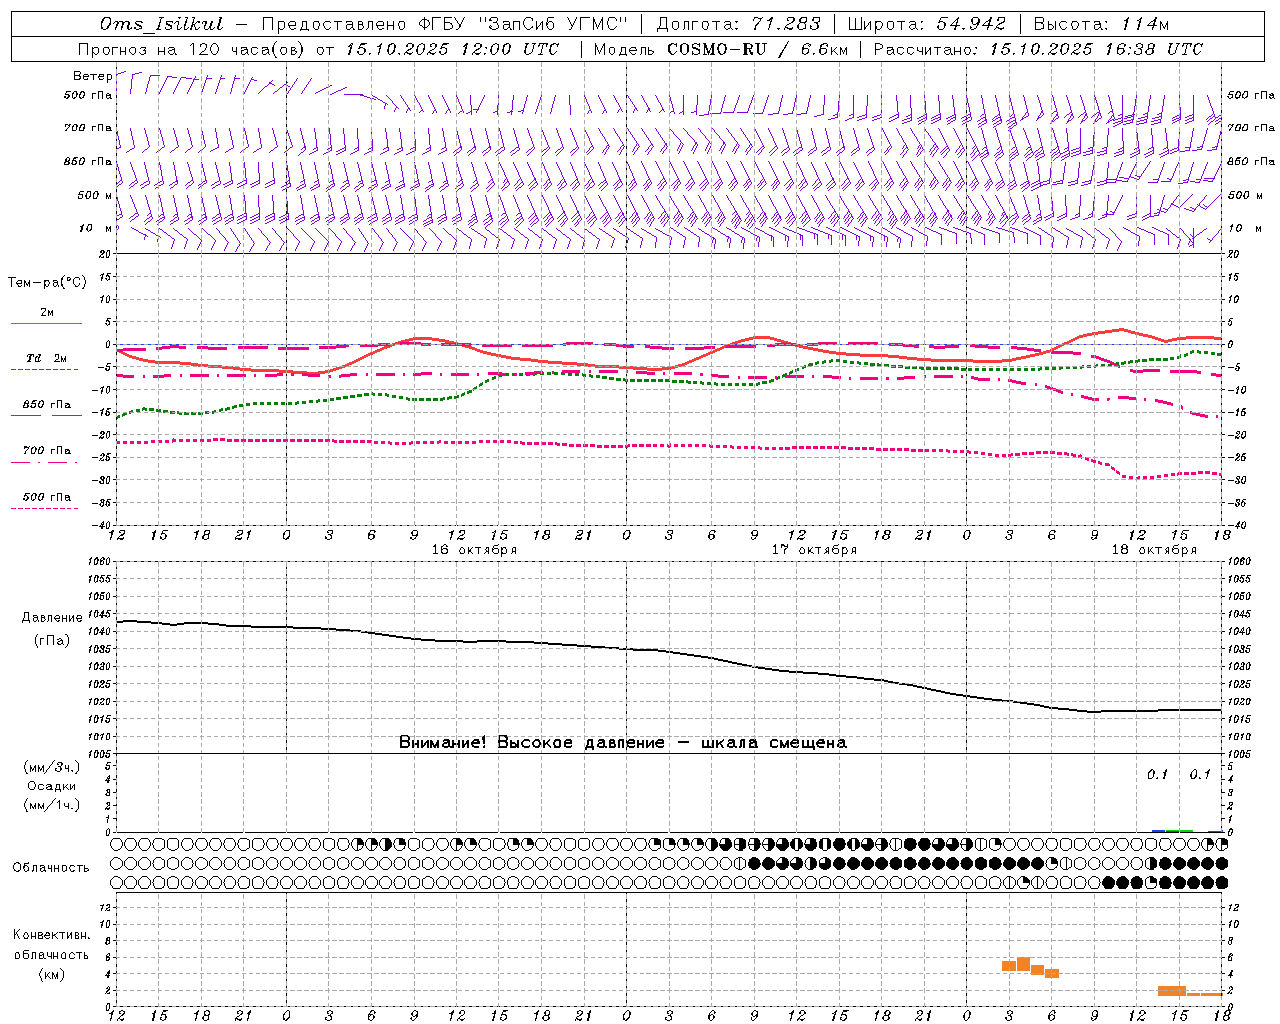This screenshot has width=1280, height=1024.
Task: Click the forecast start 15.10.2025 12:00 UTC
Action: 452,49
